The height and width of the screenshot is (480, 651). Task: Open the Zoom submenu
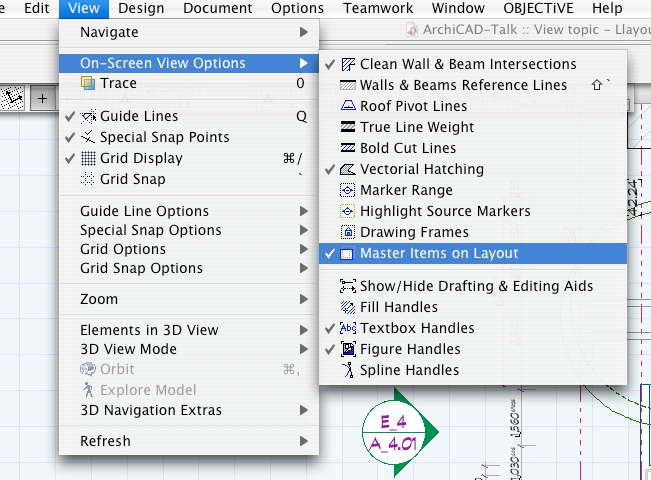tap(189, 299)
